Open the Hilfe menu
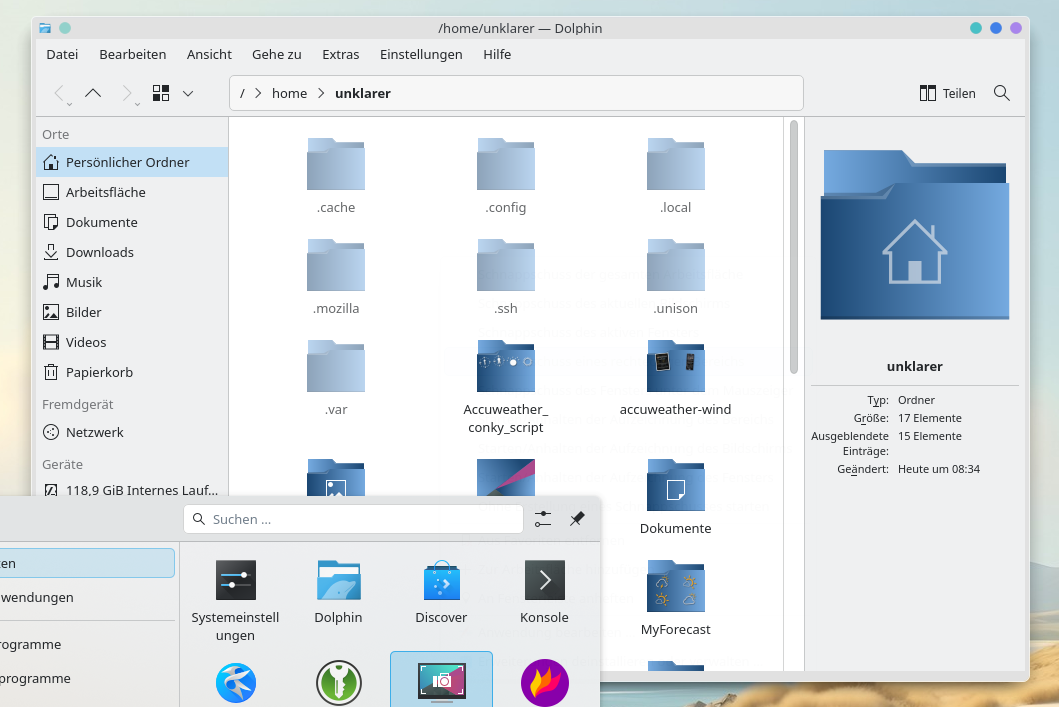1059x707 pixels. (497, 55)
